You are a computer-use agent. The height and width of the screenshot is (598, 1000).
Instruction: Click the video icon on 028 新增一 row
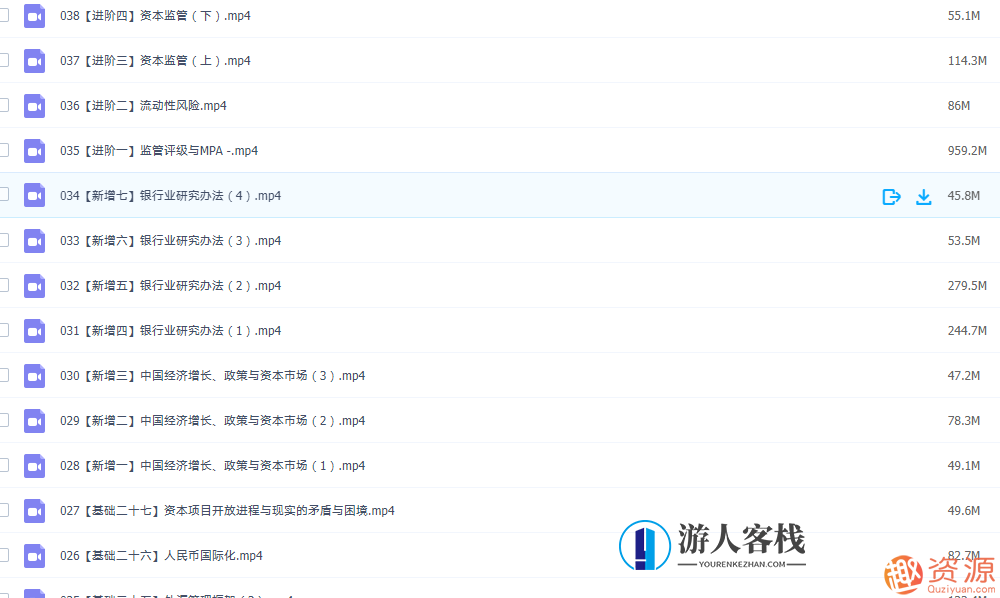coord(34,465)
